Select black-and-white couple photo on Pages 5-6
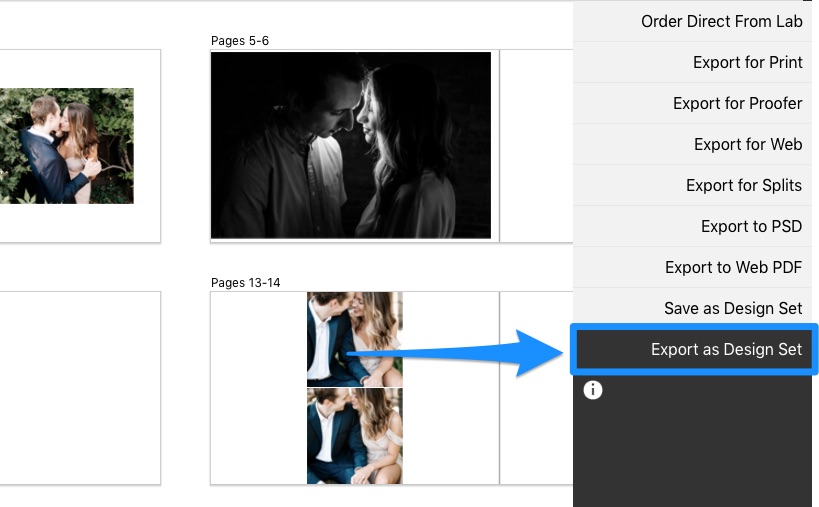This screenshot has width=819, height=507. [x=350, y=145]
